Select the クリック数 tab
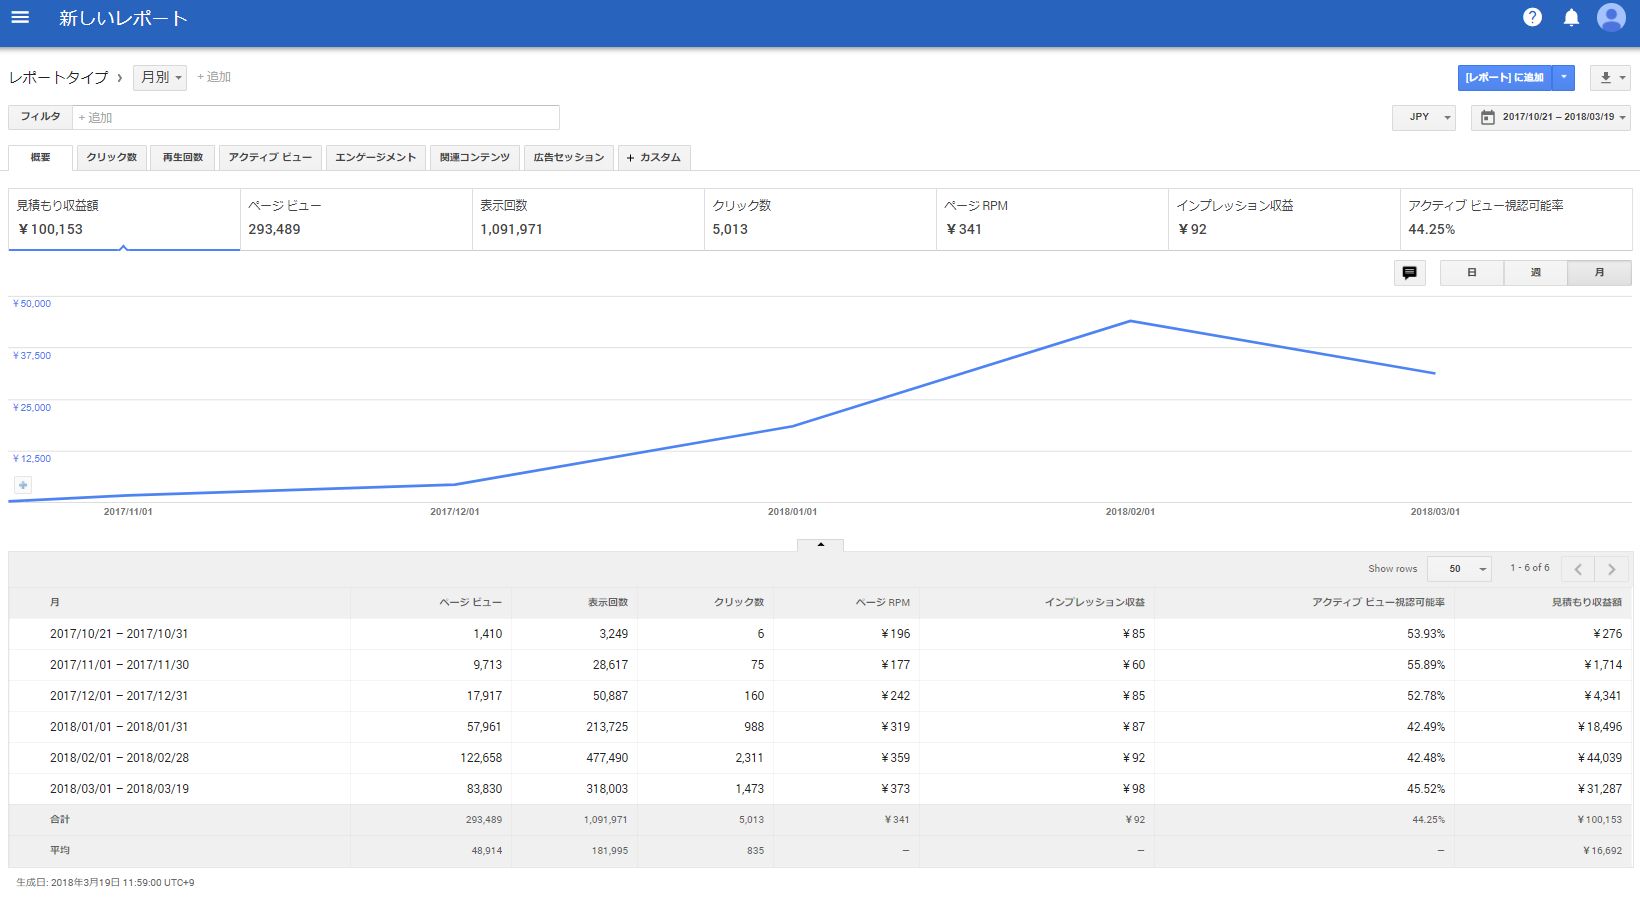 [x=112, y=158]
